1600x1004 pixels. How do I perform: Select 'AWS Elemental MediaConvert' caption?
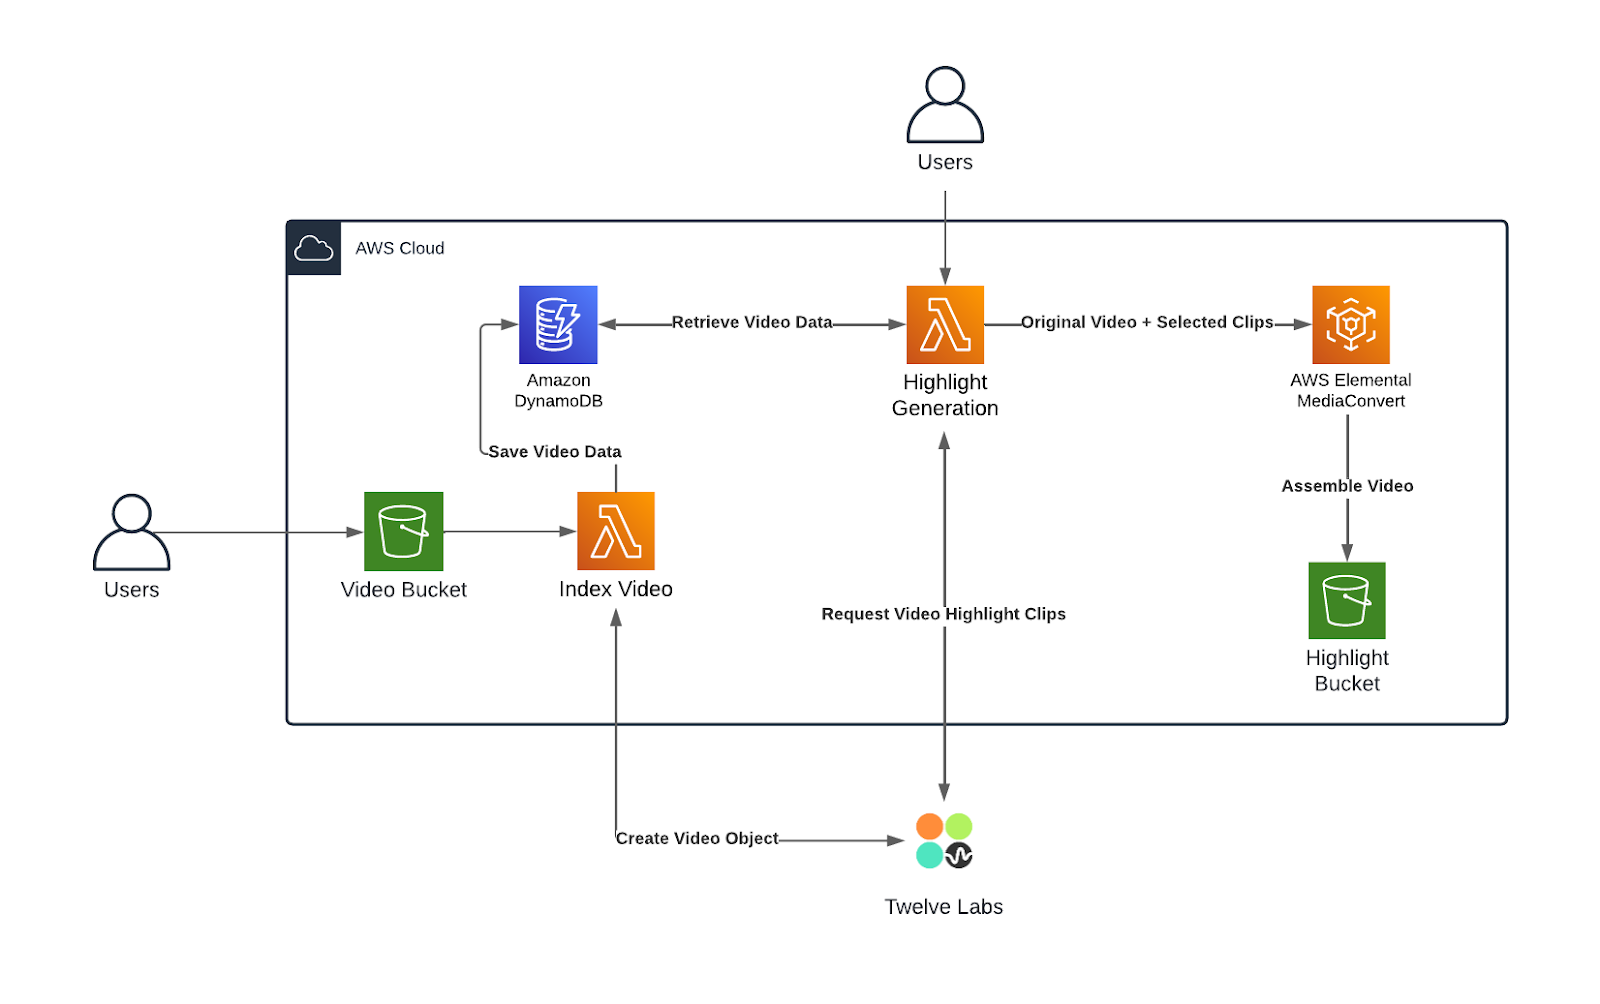(x=1351, y=390)
